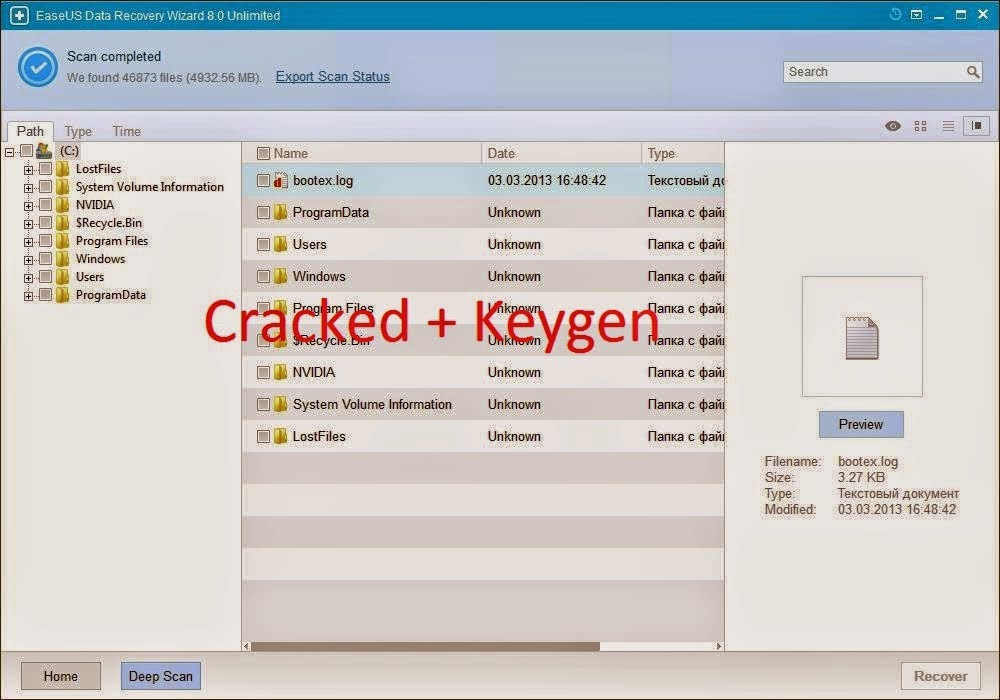
Task: Click the Home button
Action: (61, 676)
